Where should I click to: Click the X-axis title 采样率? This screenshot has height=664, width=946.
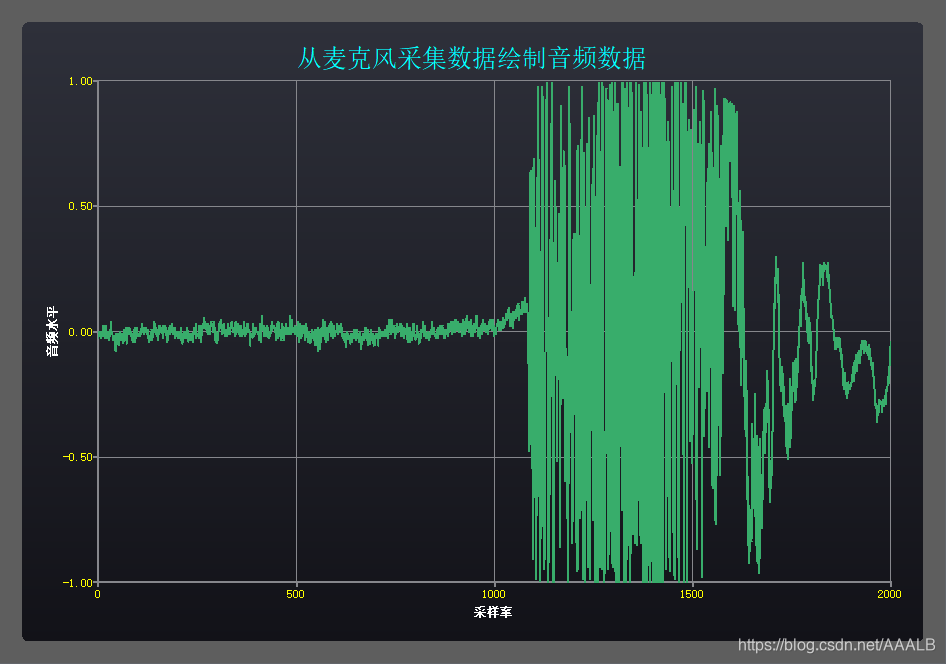point(493,613)
